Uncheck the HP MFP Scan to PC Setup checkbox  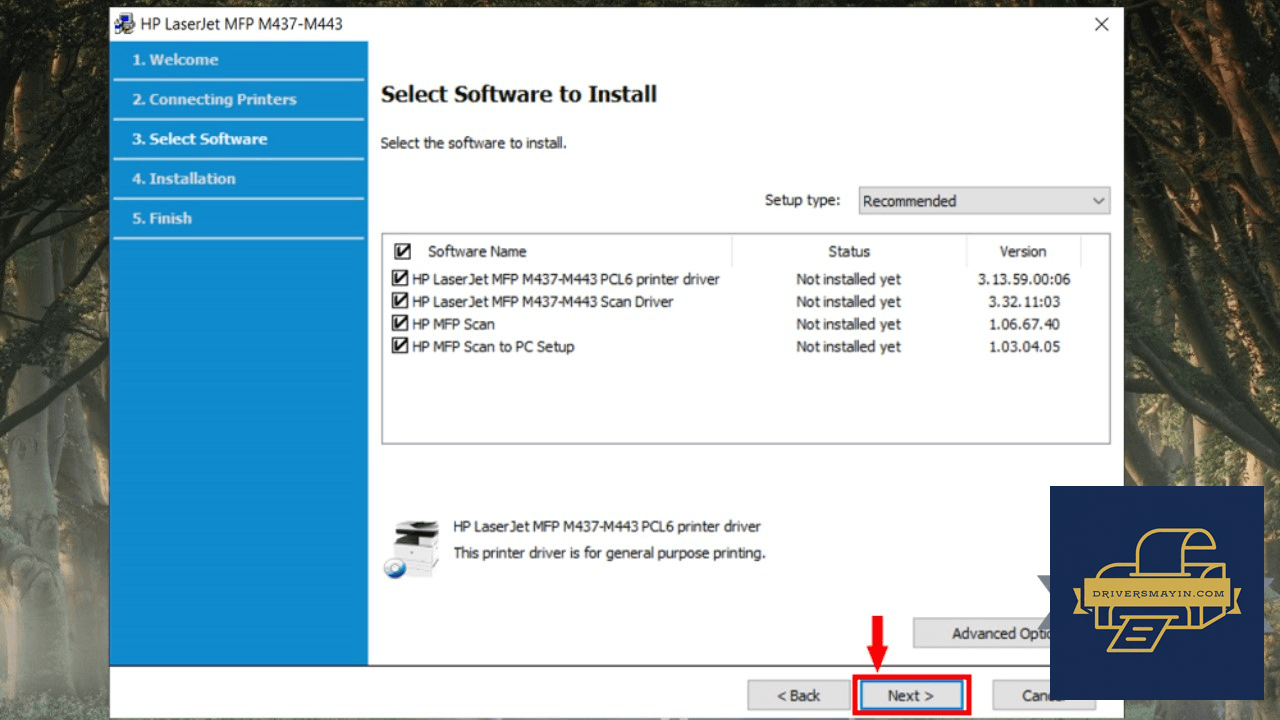click(x=400, y=347)
